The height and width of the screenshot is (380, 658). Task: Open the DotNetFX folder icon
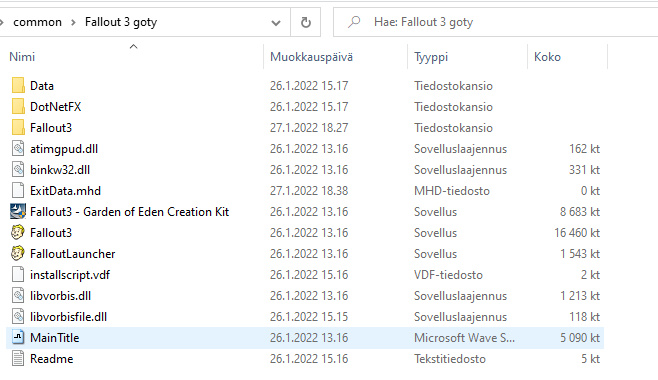(18, 107)
